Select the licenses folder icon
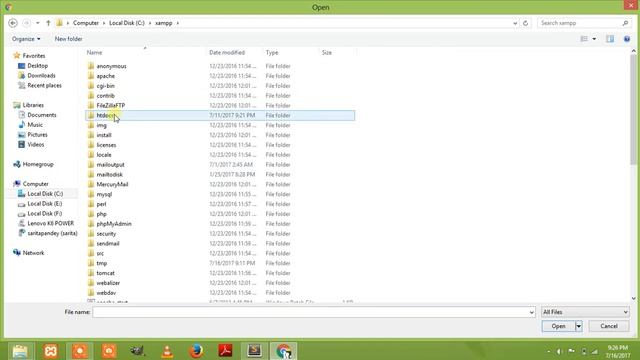This screenshot has height=360, width=640. coord(91,144)
